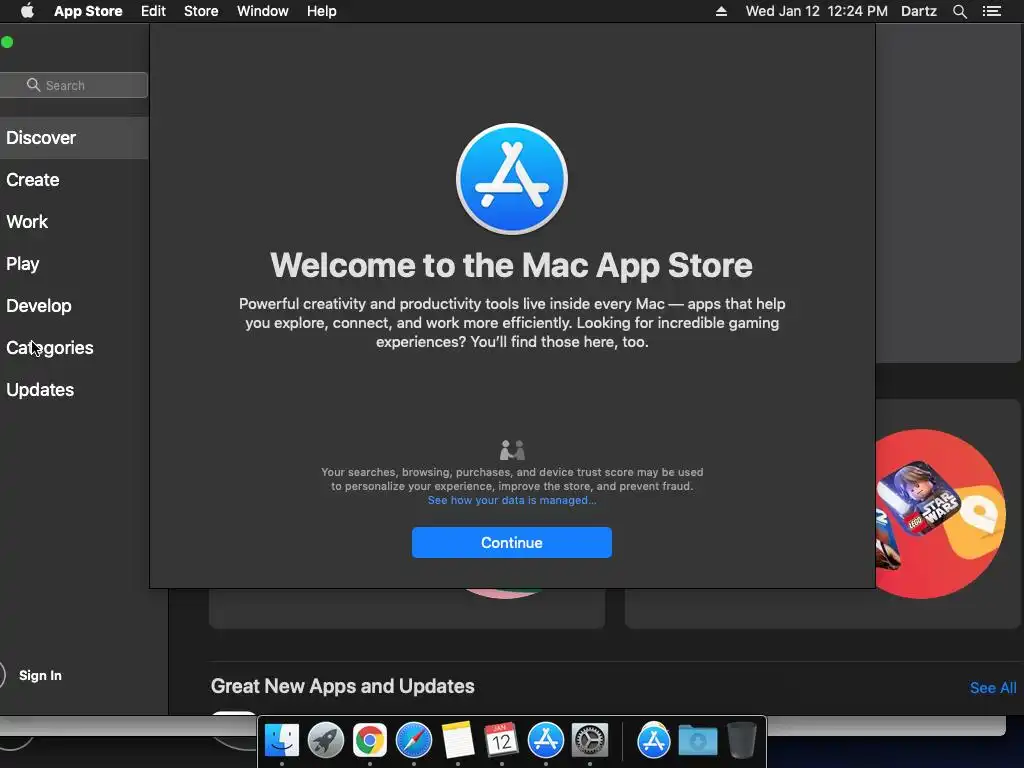Click the Continue button
The image size is (1024, 768).
(x=512, y=543)
